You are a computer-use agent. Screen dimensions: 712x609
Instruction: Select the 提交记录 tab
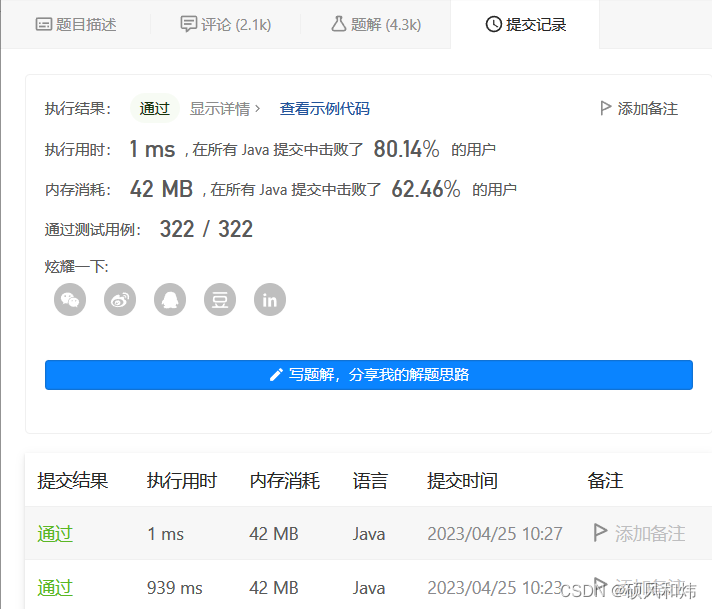[525, 25]
